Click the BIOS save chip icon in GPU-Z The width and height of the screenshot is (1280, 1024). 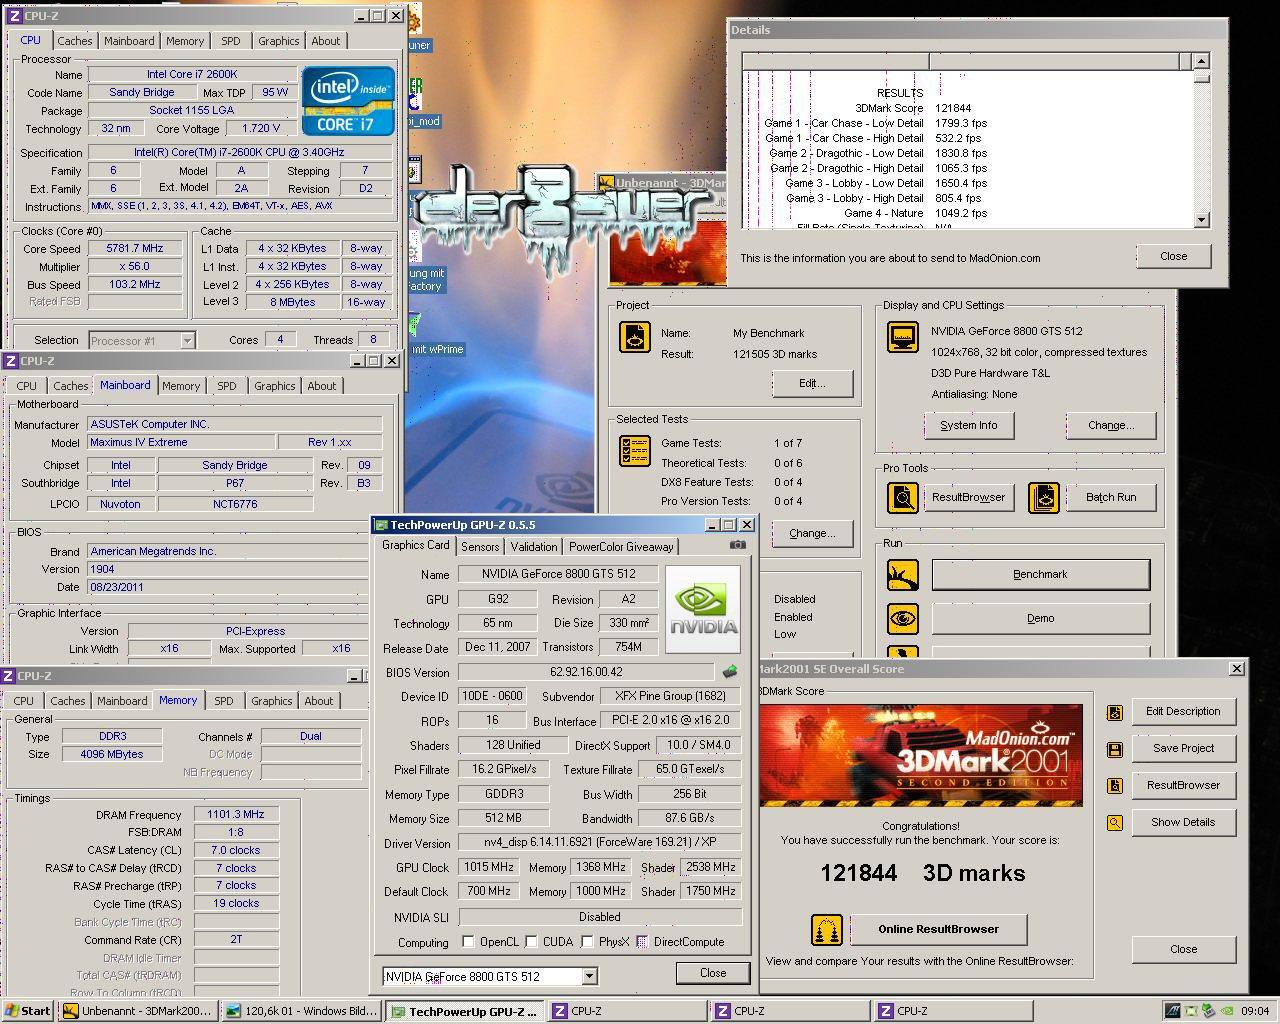(730, 672)
